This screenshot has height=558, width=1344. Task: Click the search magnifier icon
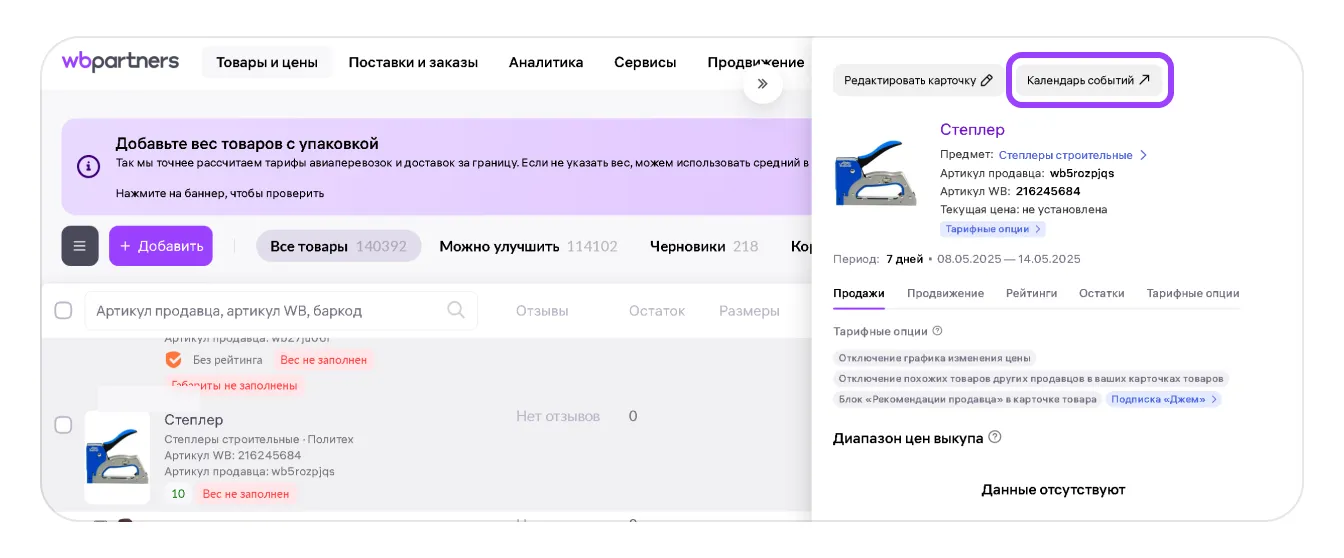point(456,310)
